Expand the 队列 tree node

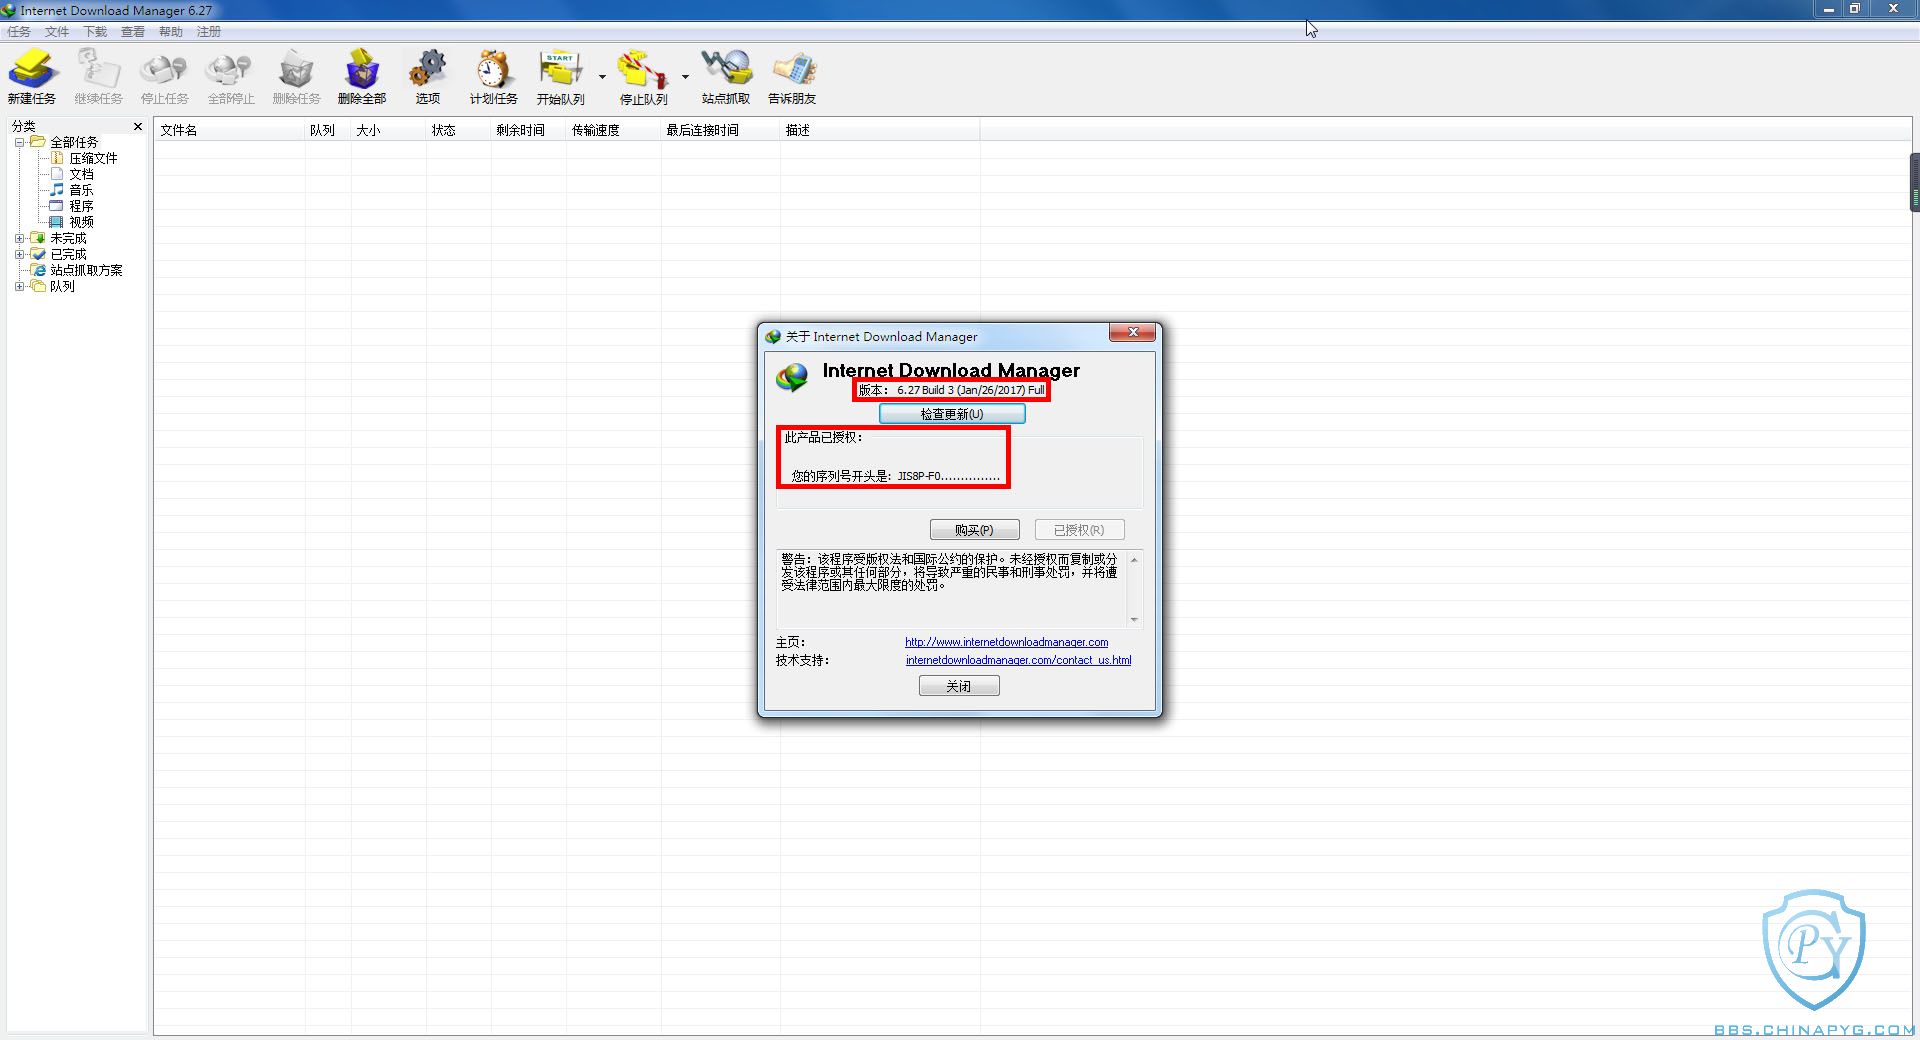click(19, 287)
